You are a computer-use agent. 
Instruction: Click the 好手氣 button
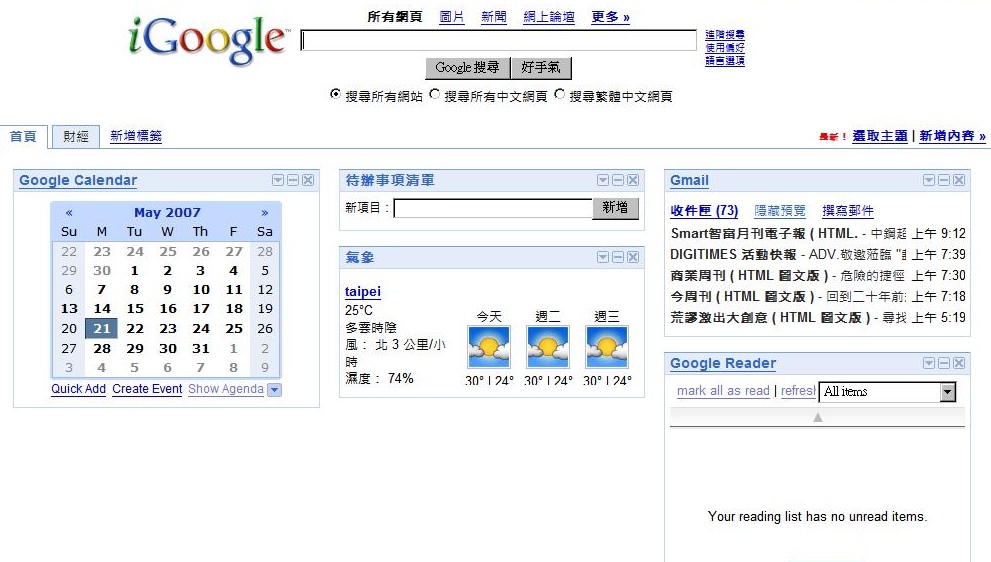[x=540, y=68]
